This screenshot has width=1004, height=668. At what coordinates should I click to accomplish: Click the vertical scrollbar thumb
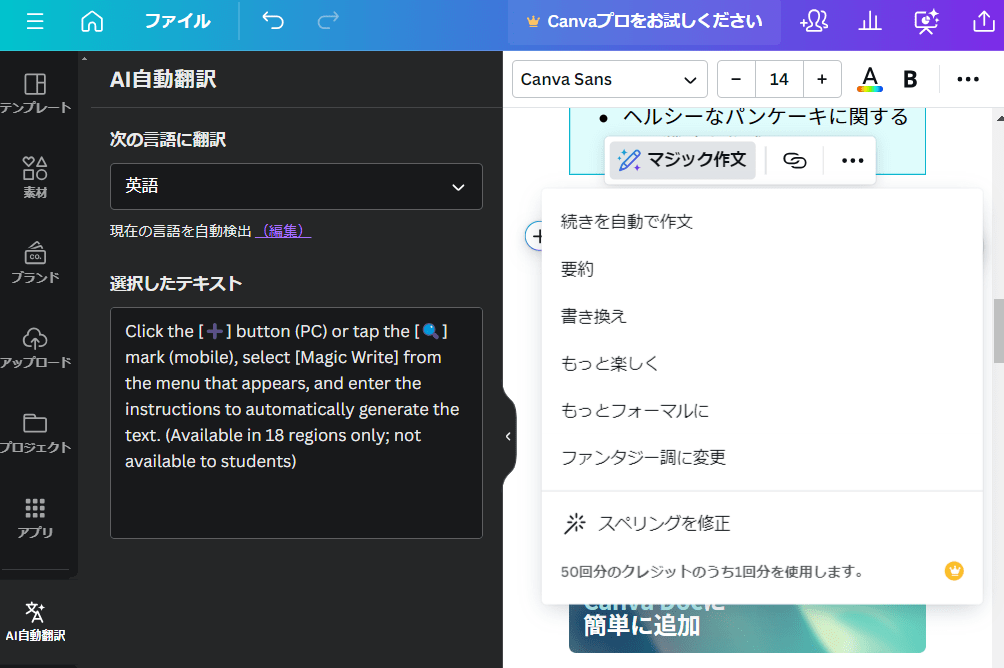pyautogui.click(x=998, y=330)
